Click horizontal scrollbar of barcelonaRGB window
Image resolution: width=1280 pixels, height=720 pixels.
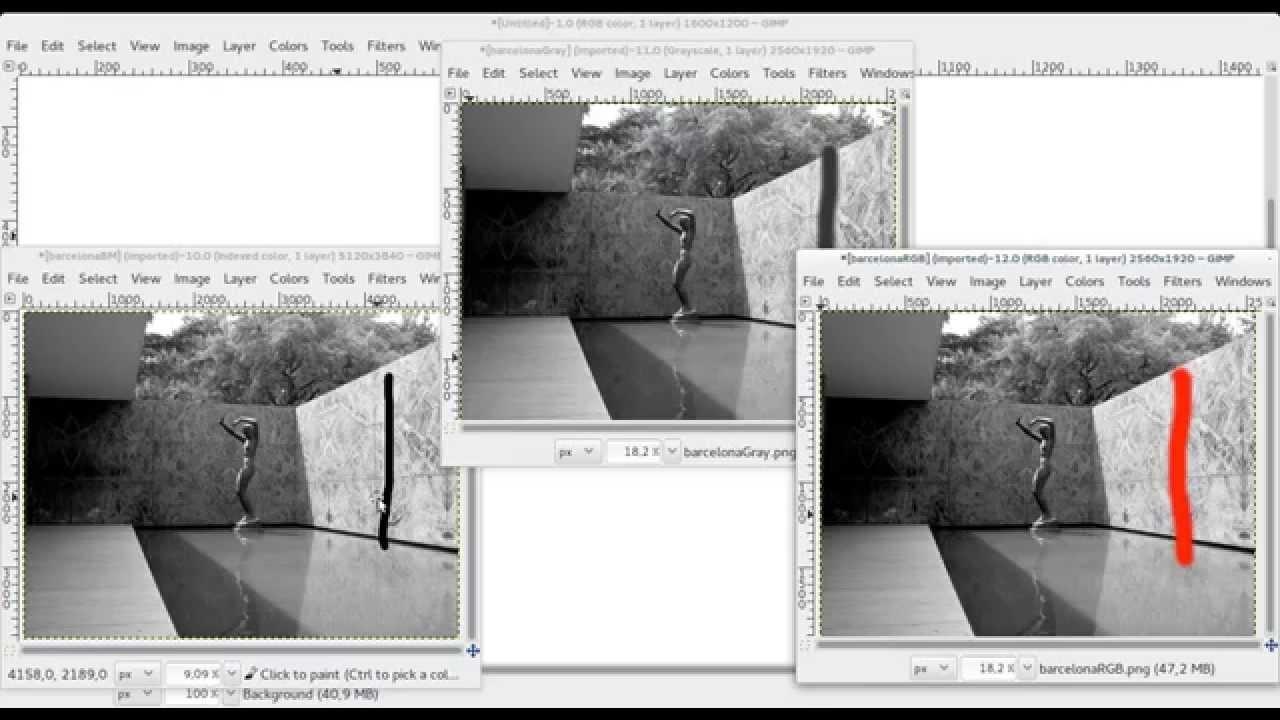pyautogui.click(x=1038, y=646)
